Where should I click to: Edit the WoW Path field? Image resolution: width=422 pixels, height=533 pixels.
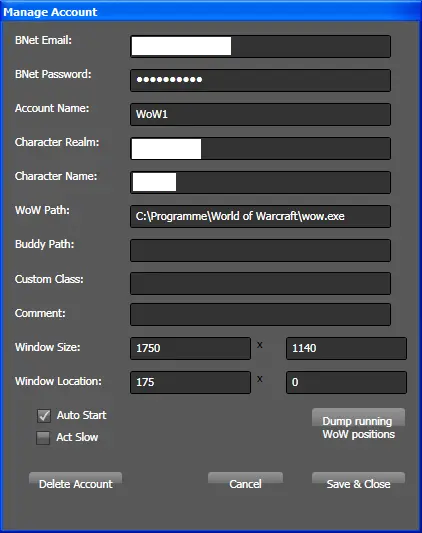(260, 216)
